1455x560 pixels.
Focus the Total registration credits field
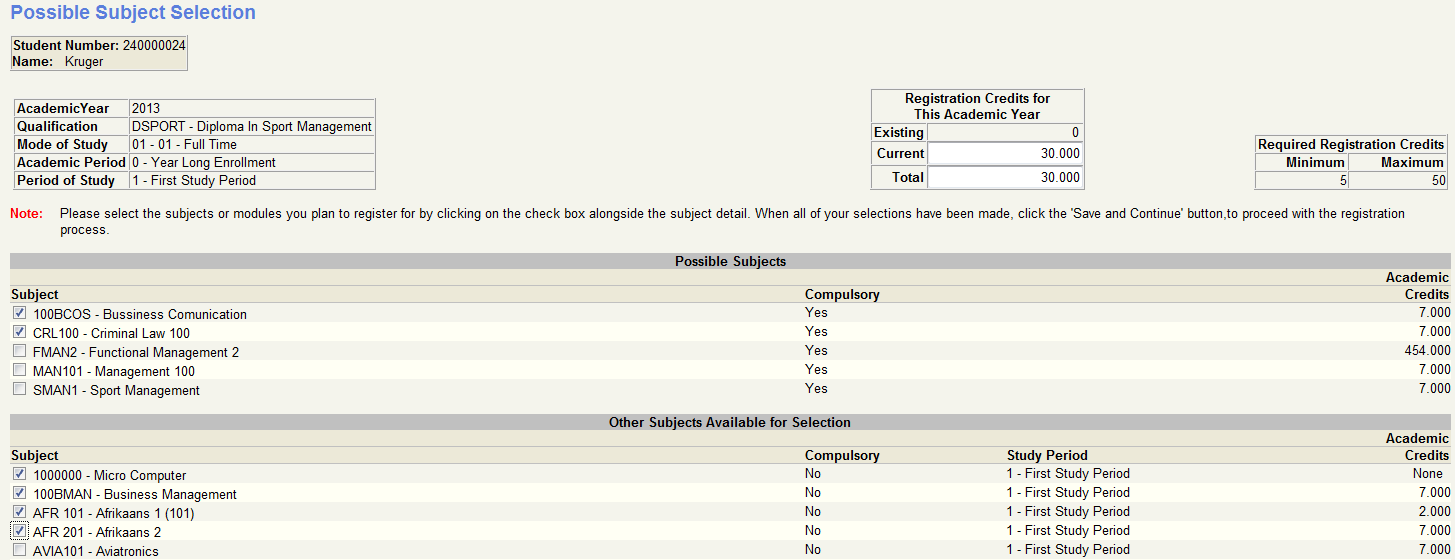pyautogui.click(x=1005, y=177)
